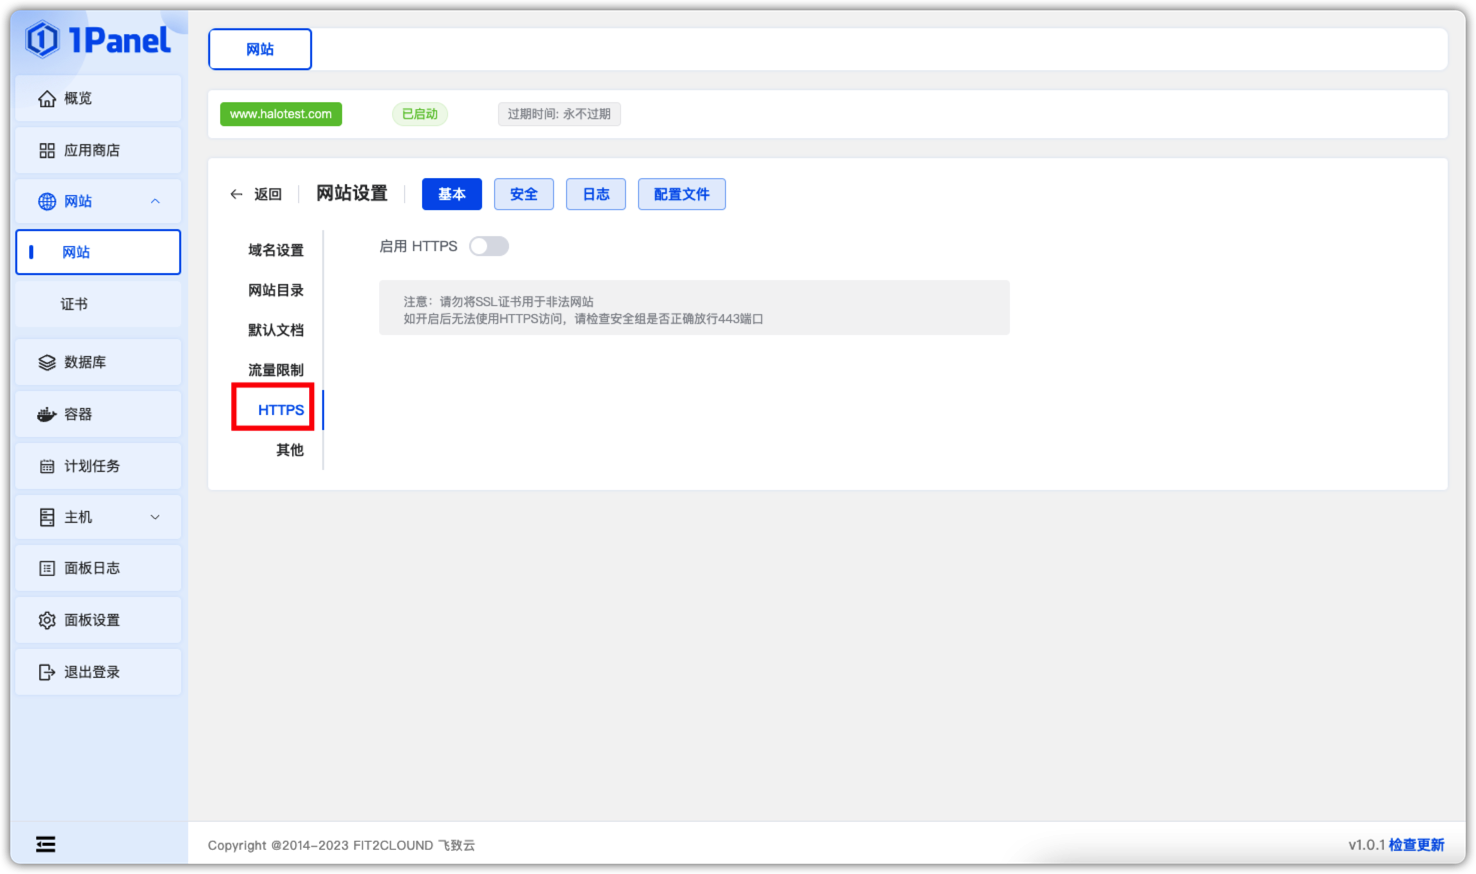Select 域名设置 in the settings list
Screen dimensions: 1476x874
click(275, 251)
